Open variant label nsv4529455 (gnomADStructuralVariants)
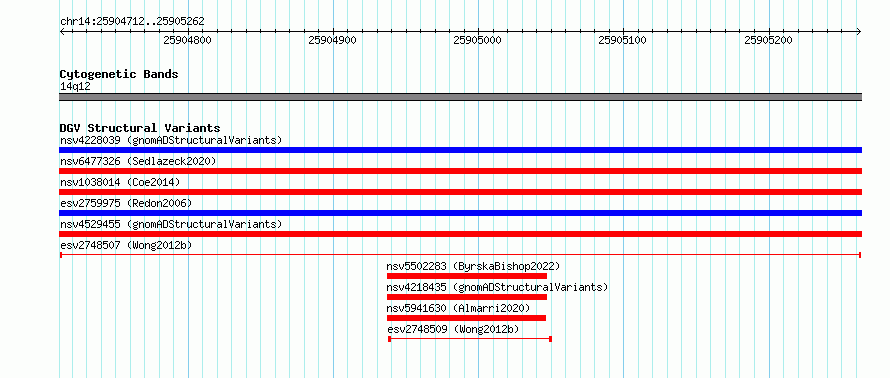This screenshot has height=378, width=890. pos(171,224)
